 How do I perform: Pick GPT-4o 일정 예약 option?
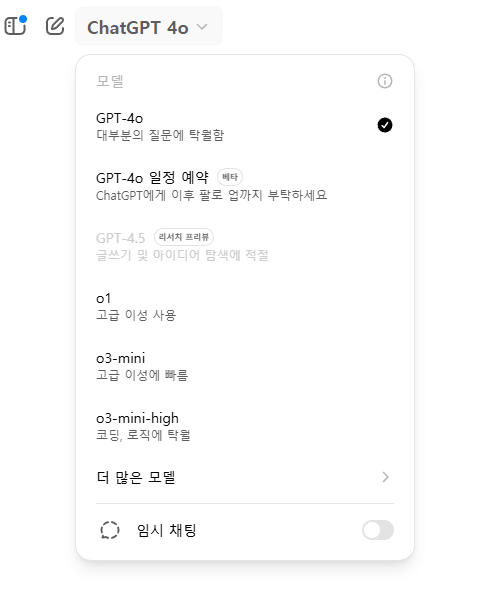(245, 186)
